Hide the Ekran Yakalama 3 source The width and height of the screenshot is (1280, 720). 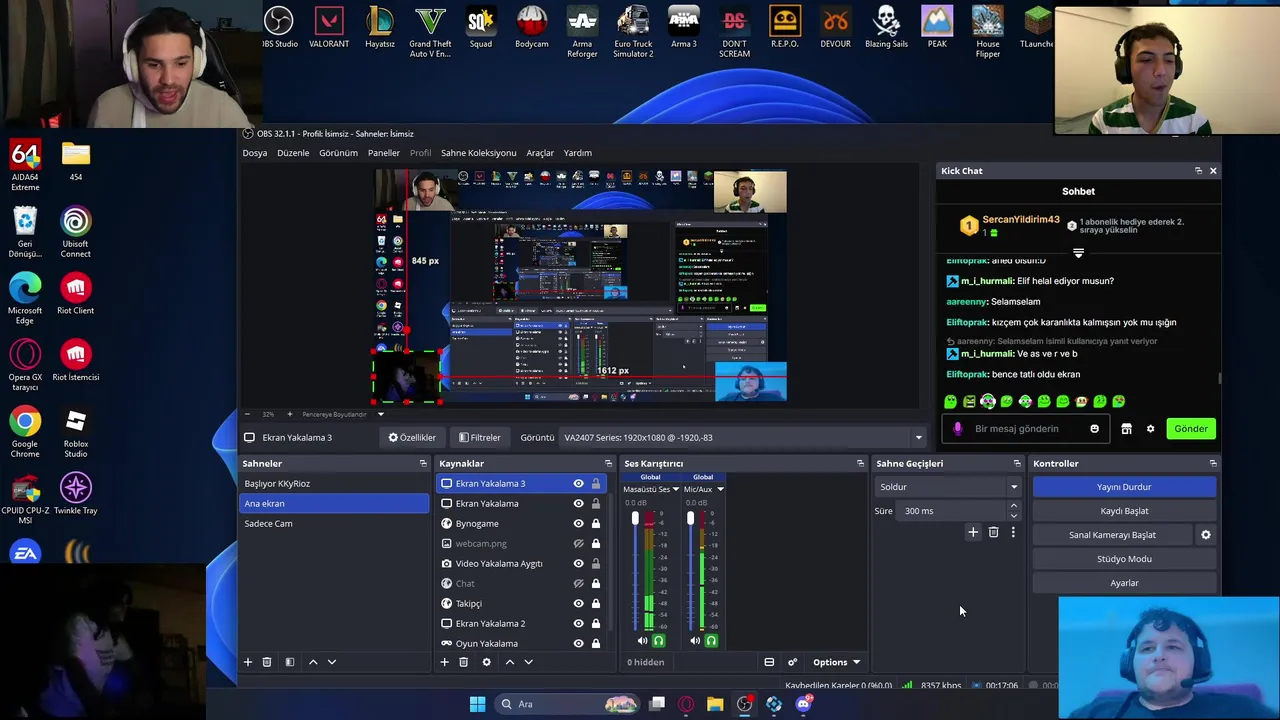578,484
